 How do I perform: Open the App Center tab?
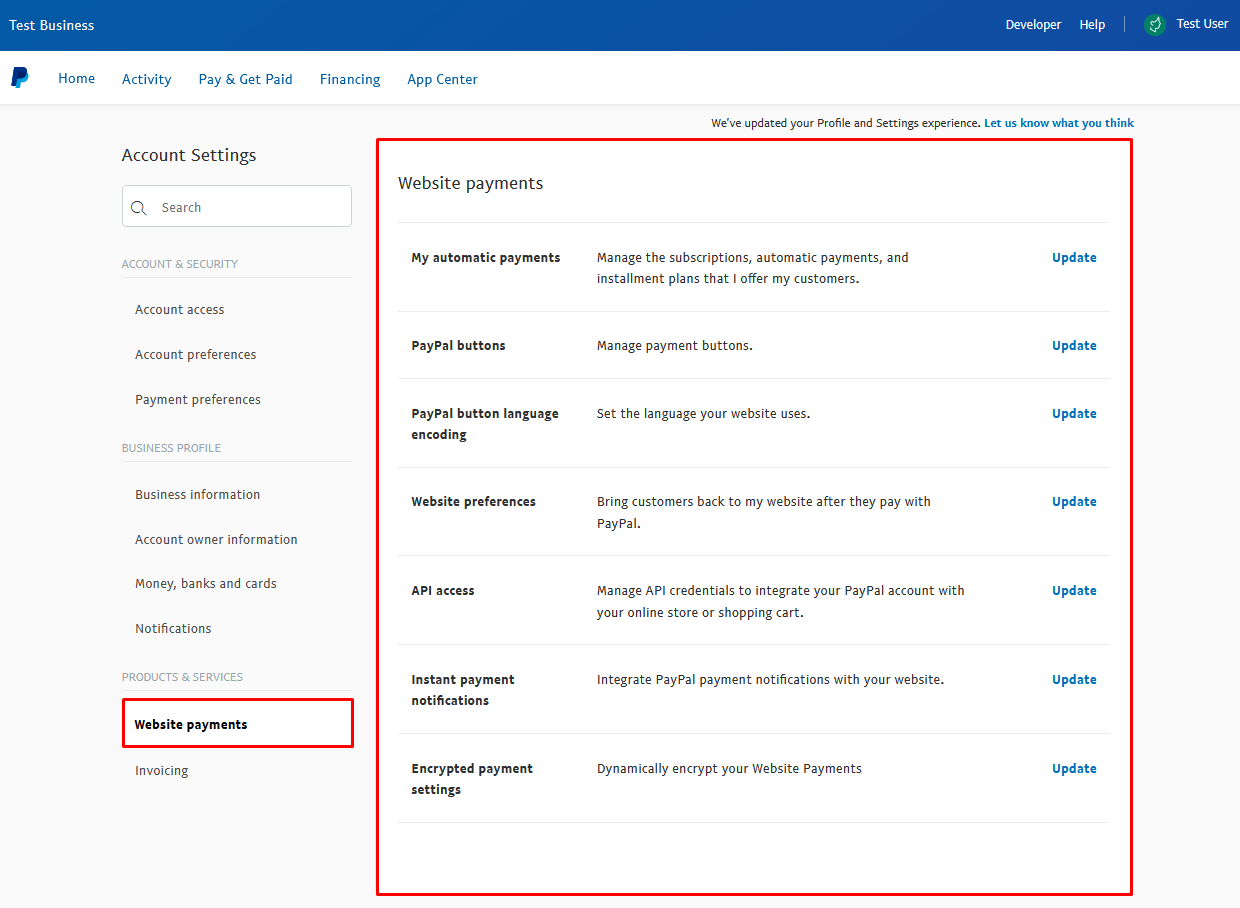442,79
